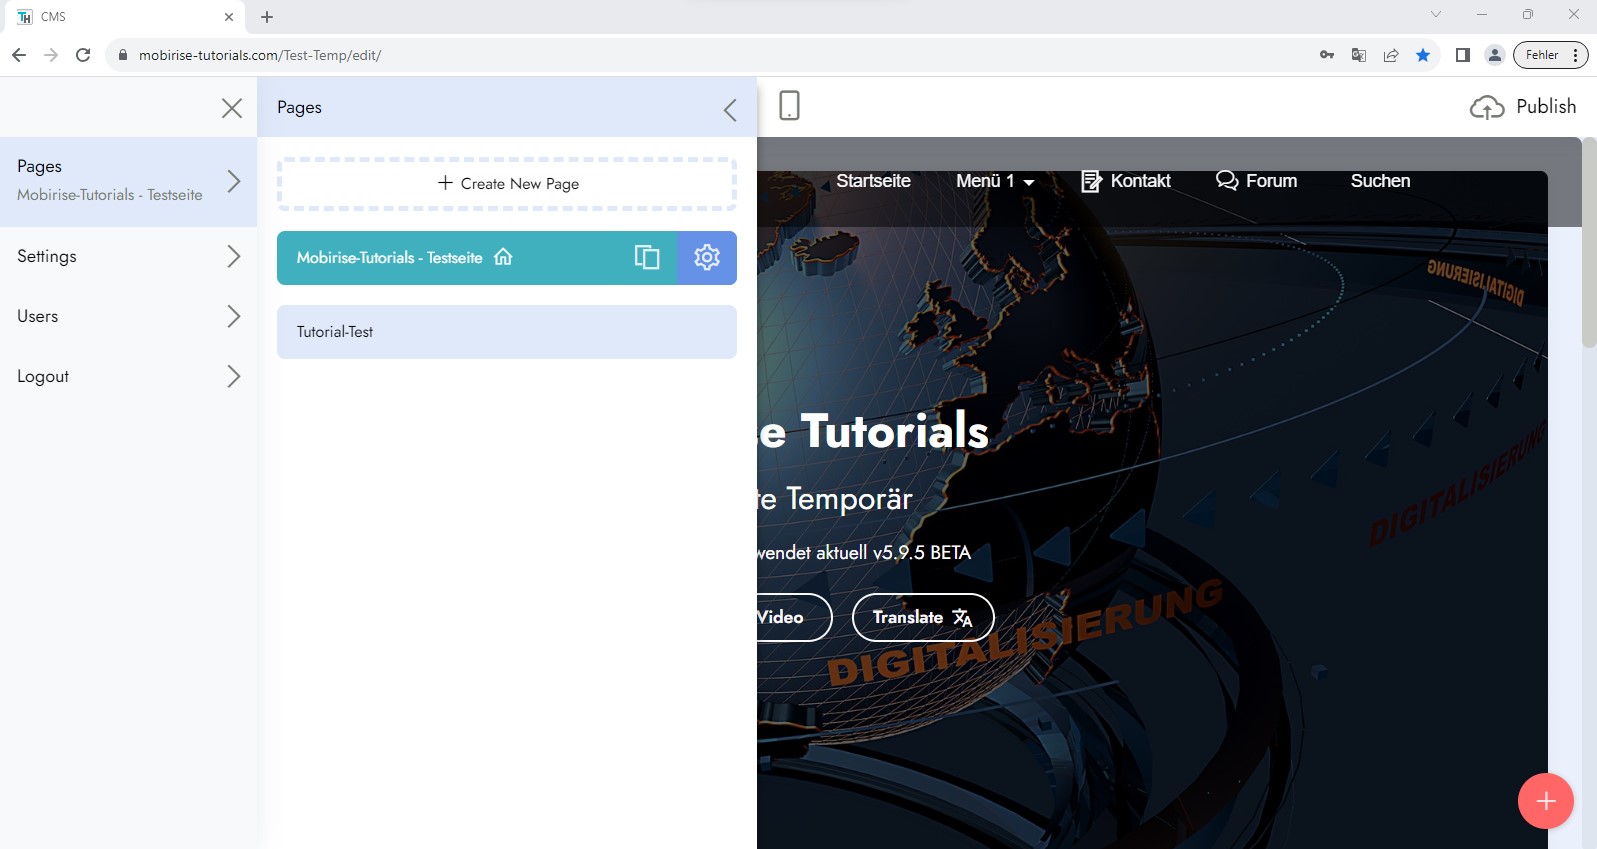Toggle the browser side panel
Viewport: 1597px width, 849px height.
coord(1462,55)
